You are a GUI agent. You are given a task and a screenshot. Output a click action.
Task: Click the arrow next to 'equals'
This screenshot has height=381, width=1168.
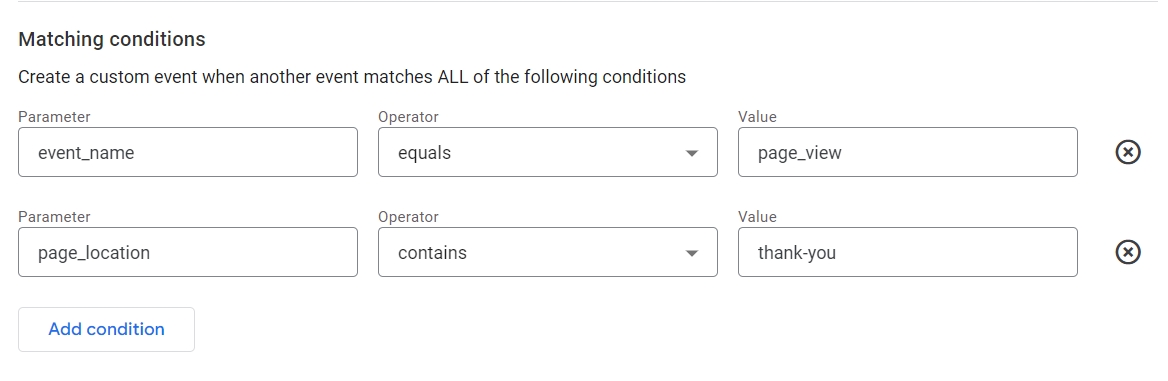pyautogui.click(x=691, y=154)
